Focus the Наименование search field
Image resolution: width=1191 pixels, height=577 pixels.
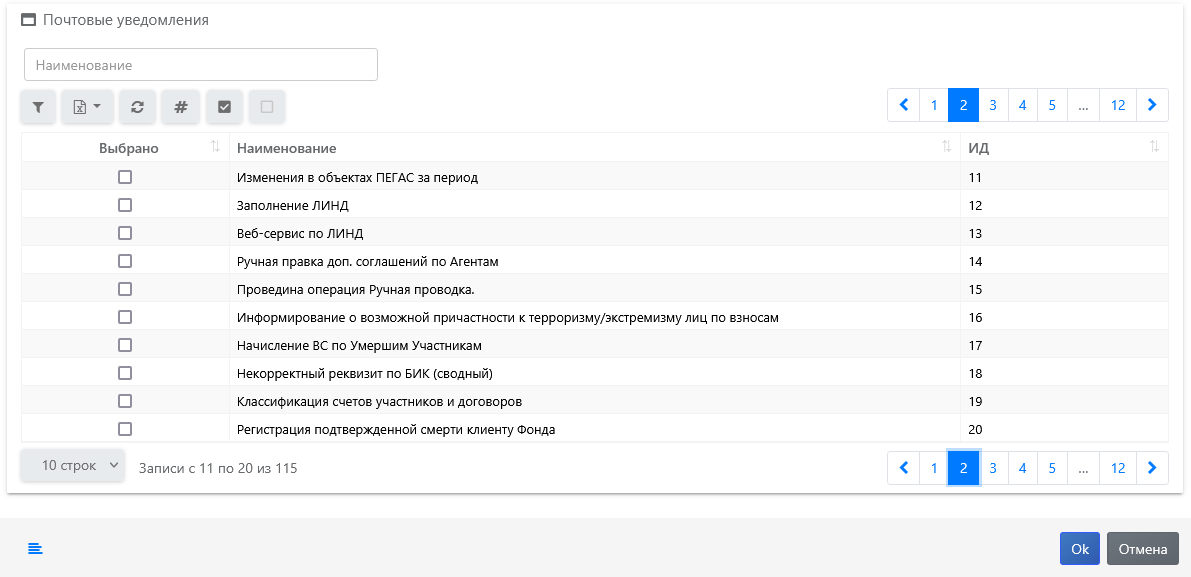coord(201,65)
